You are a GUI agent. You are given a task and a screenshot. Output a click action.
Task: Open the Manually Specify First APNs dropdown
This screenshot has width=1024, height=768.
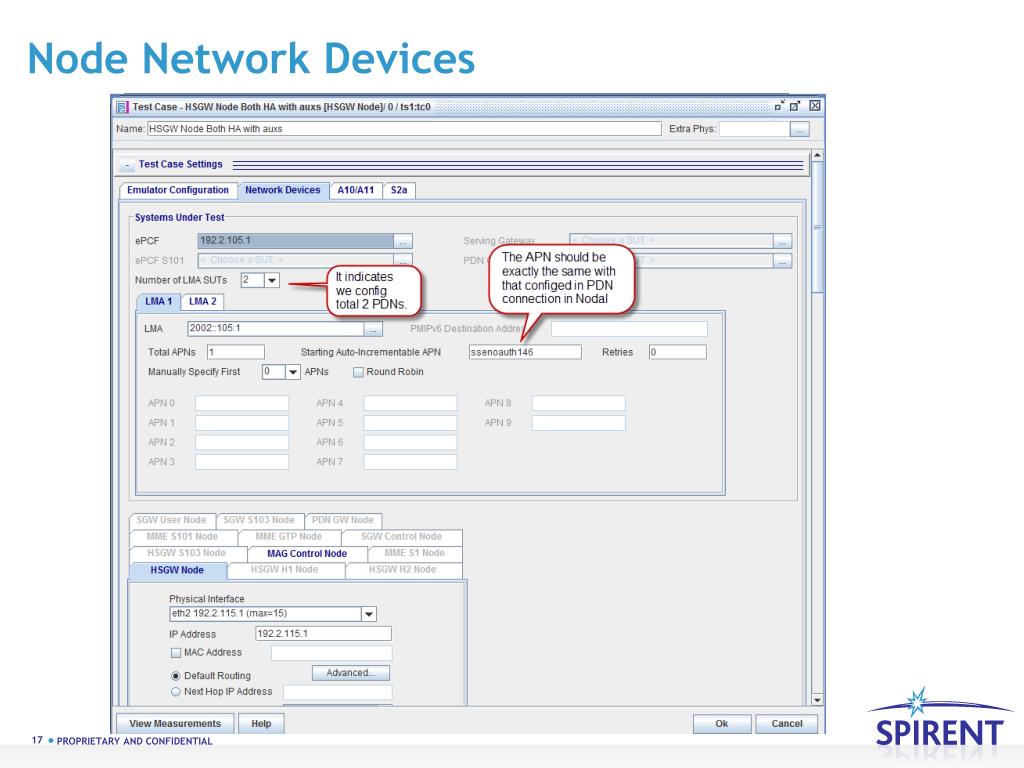(x=293, y=372)
